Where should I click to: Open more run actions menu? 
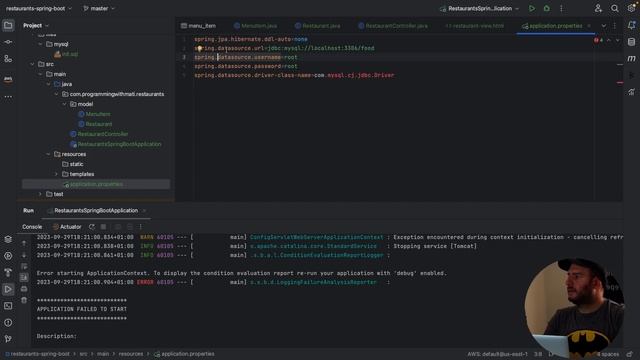click(561, 9)
